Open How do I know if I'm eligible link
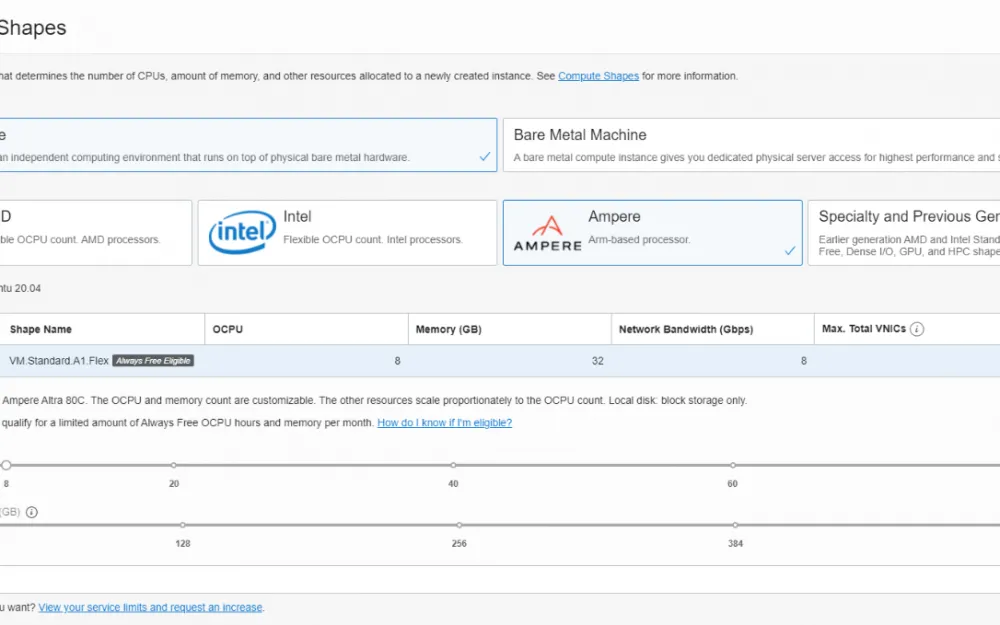This screenshot has height=625, width=1000. click(445, 423)
